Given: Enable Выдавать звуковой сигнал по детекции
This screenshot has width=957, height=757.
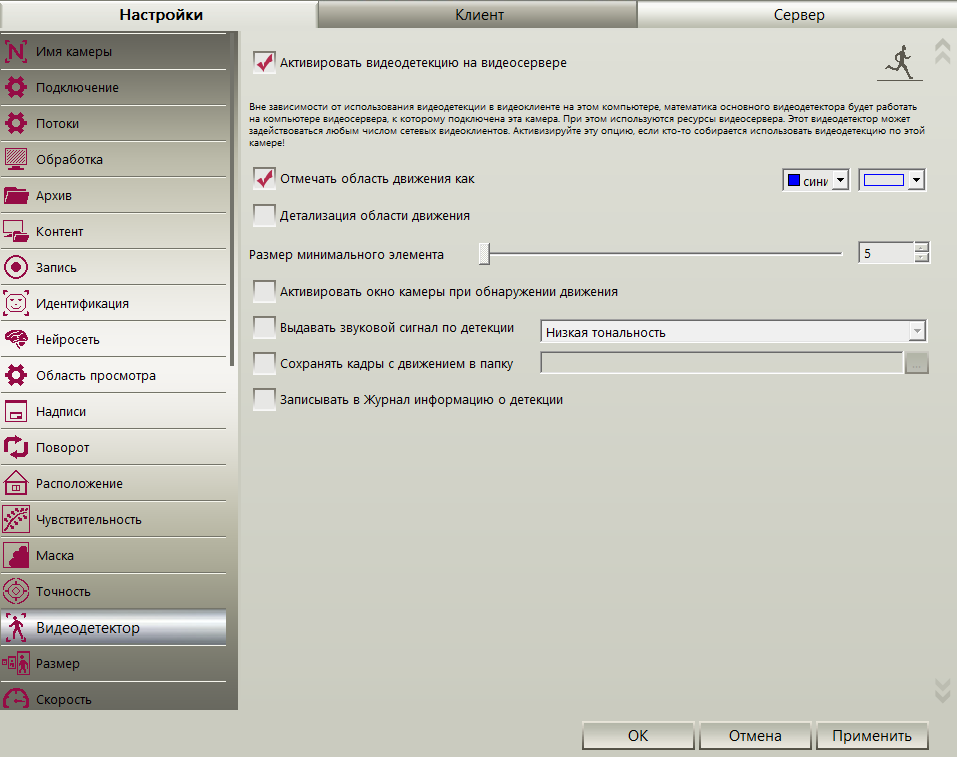Looking at the screenshot, I should (x=264, y=328).
